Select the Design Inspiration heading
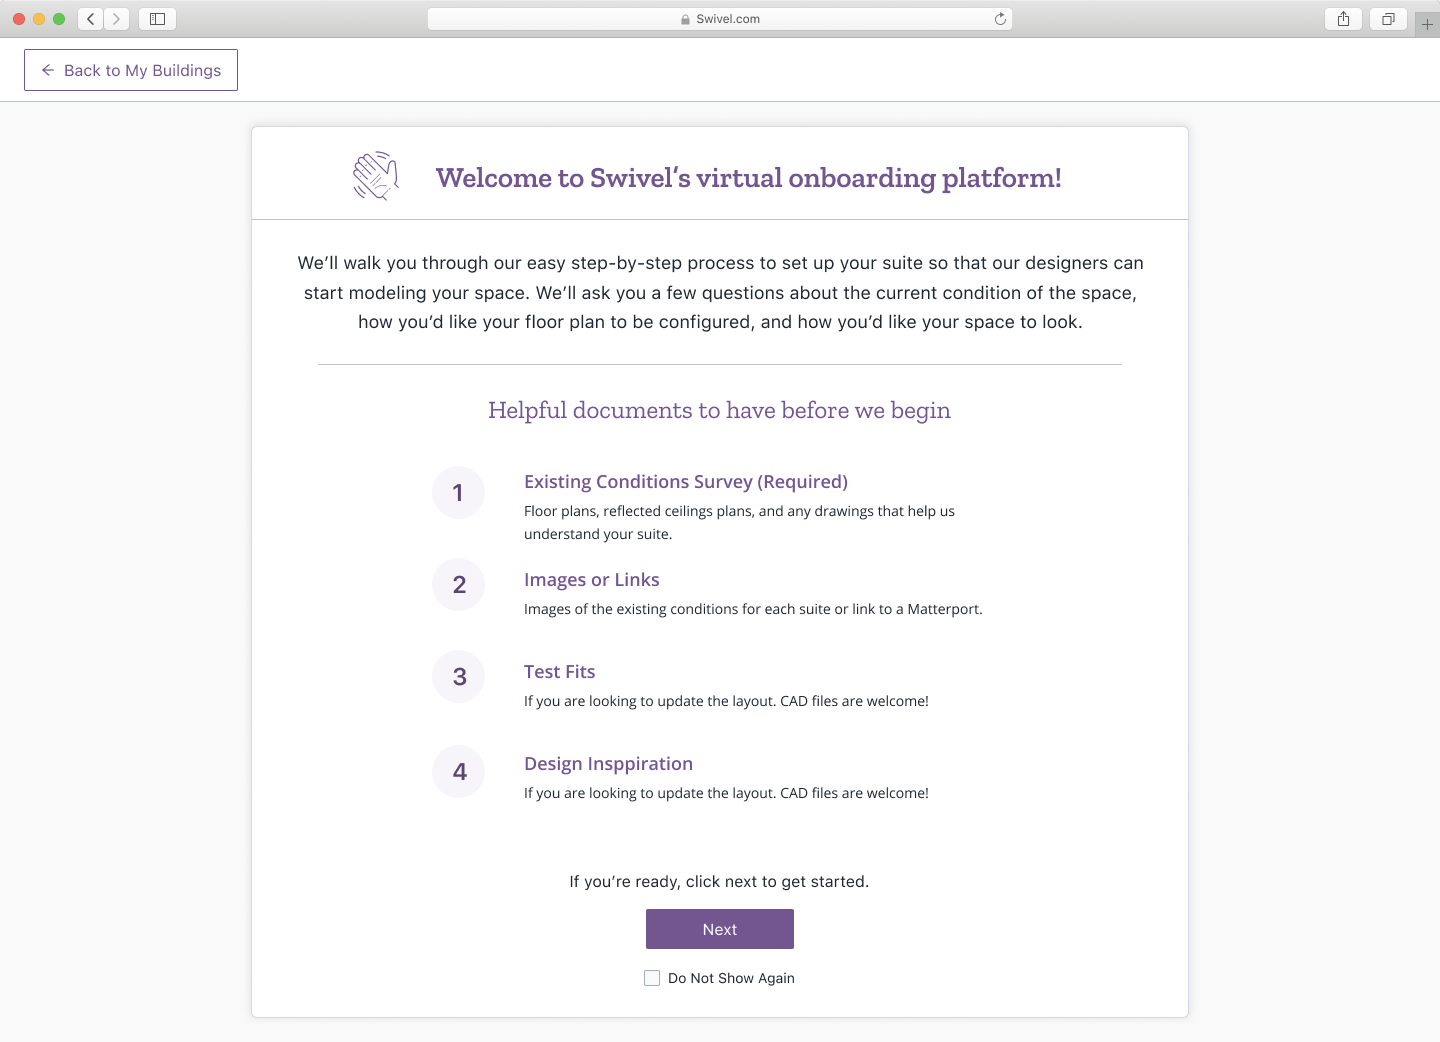Viewport: 1440px width, 1042px height. [x=608, y=764]
